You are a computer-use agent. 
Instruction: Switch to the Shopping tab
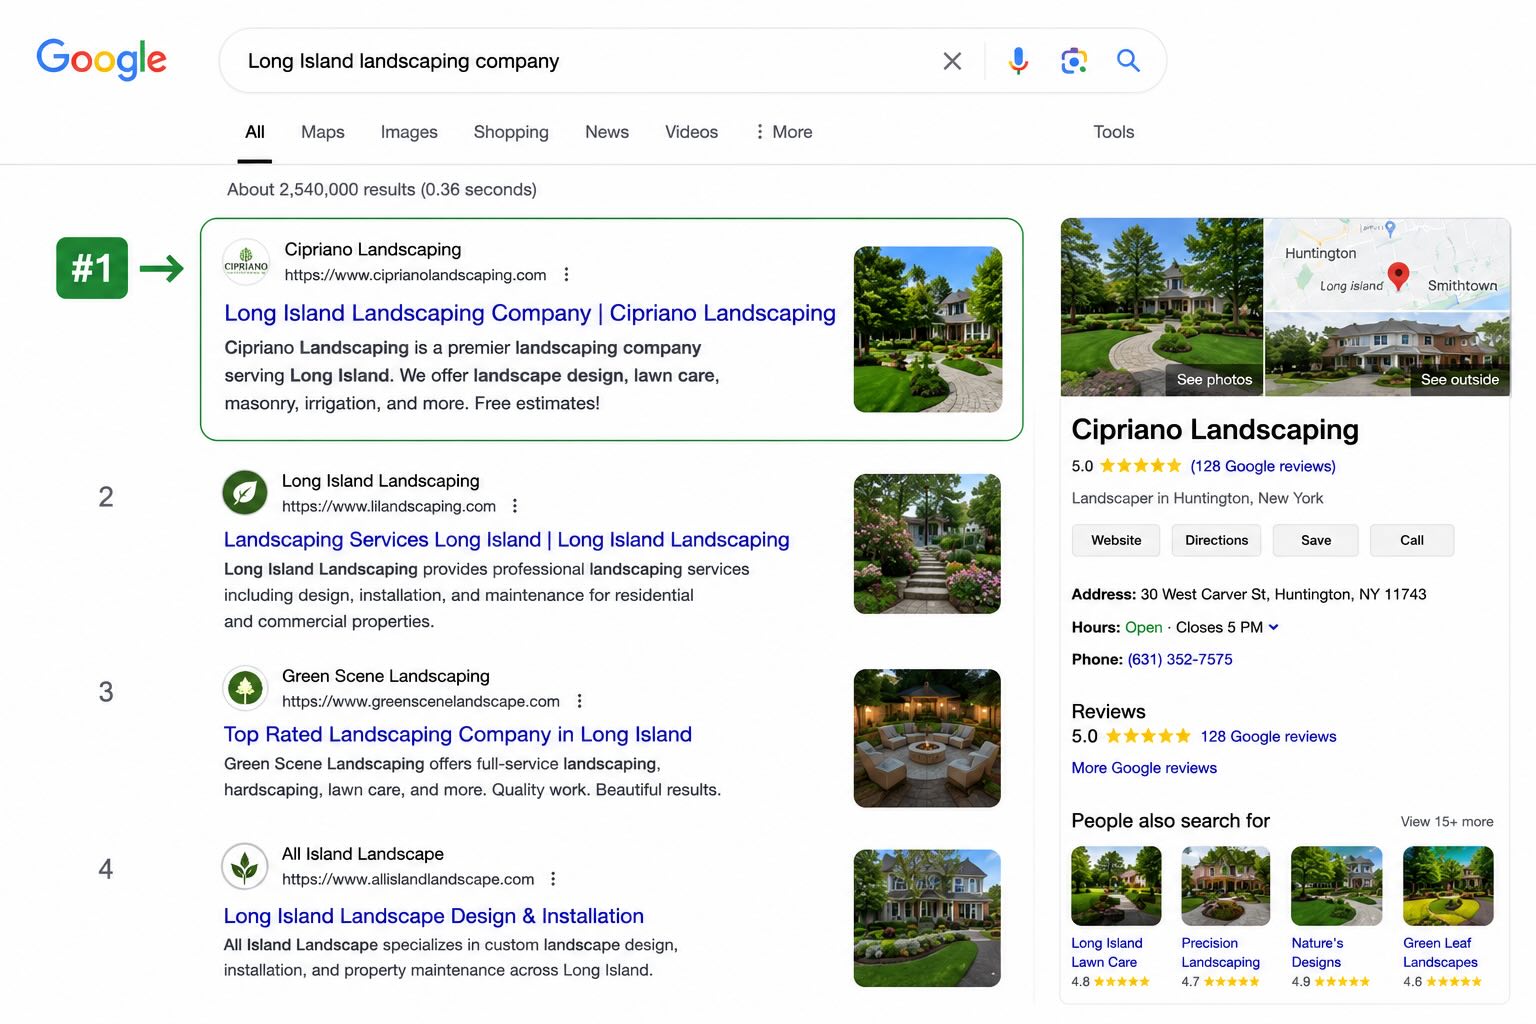coord(511,132)
